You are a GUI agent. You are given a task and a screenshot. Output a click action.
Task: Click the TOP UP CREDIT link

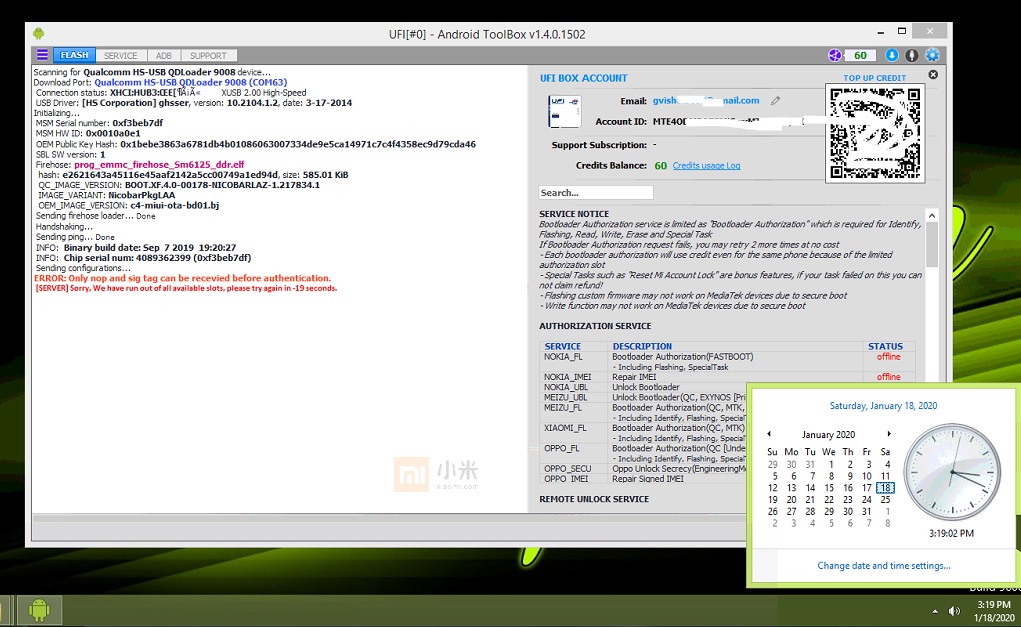click(874, 77)
